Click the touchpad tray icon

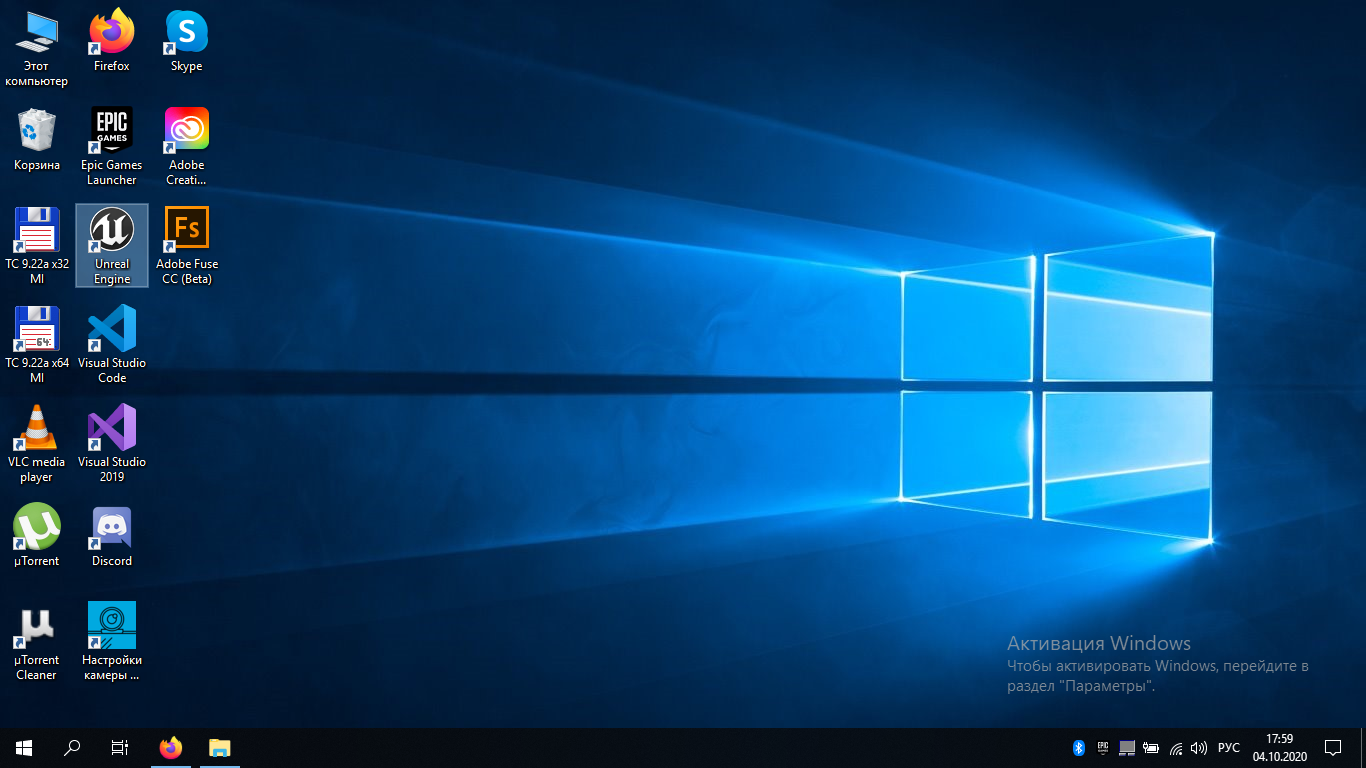[x=1127, y=748]
